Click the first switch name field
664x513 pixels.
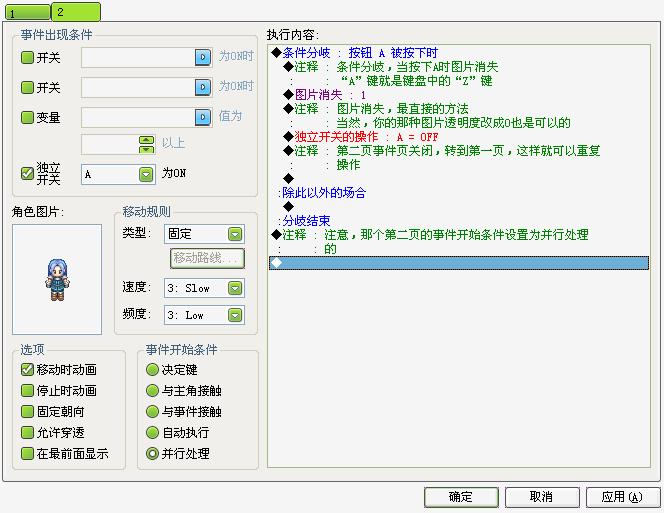tap(138, 57)
